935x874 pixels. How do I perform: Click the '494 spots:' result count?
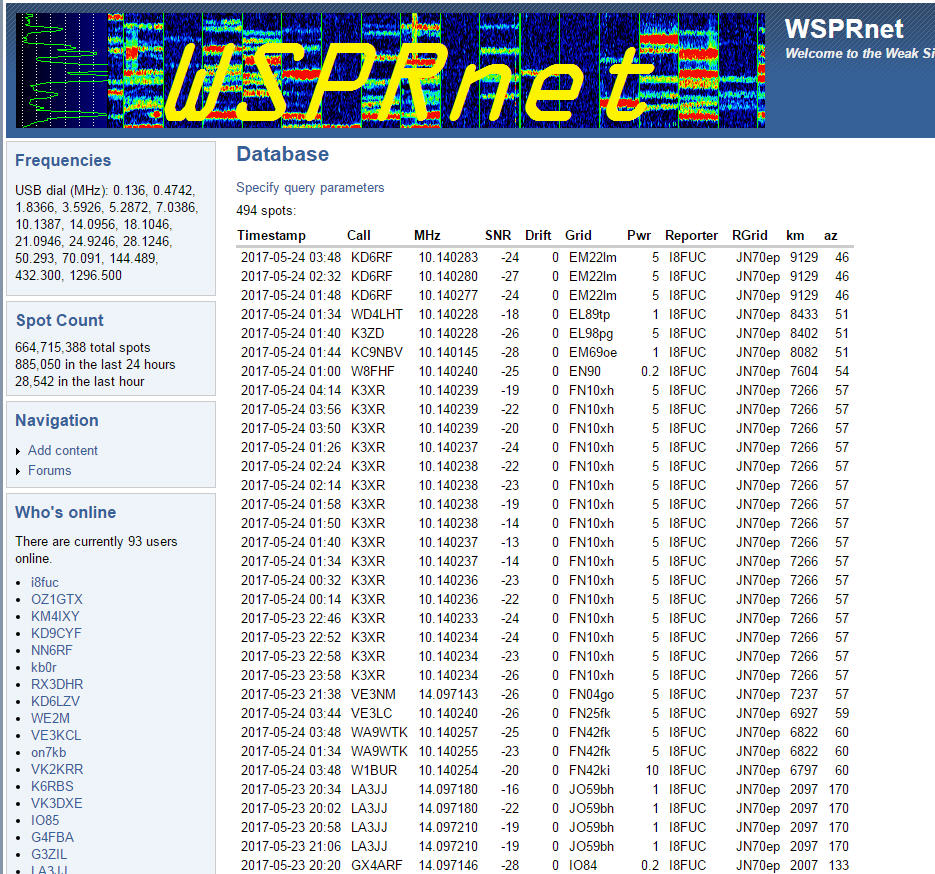[266, 210]
